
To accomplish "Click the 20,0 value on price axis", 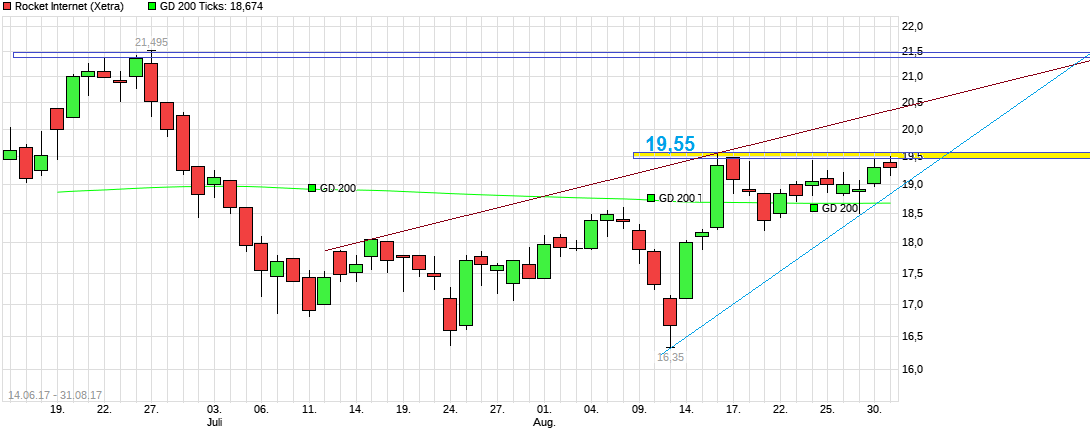I will click(911, 129).
